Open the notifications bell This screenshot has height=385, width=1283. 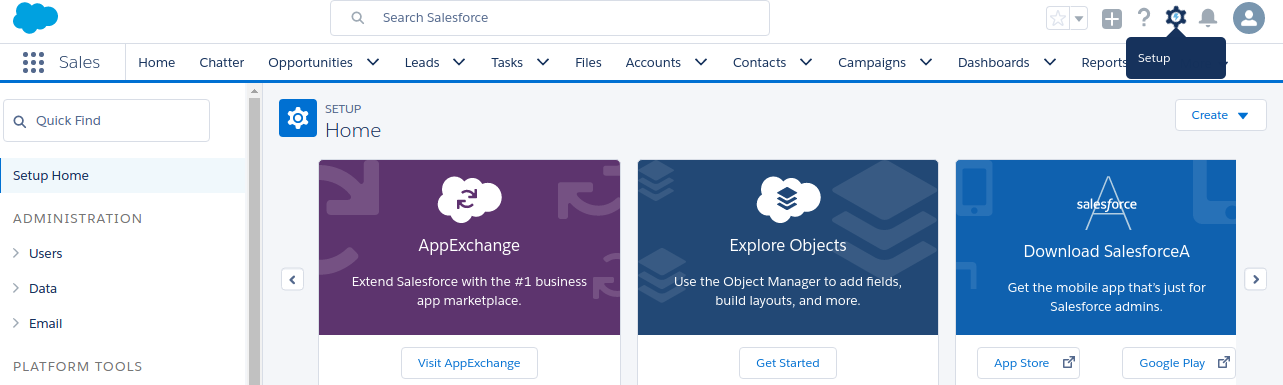1208,18
